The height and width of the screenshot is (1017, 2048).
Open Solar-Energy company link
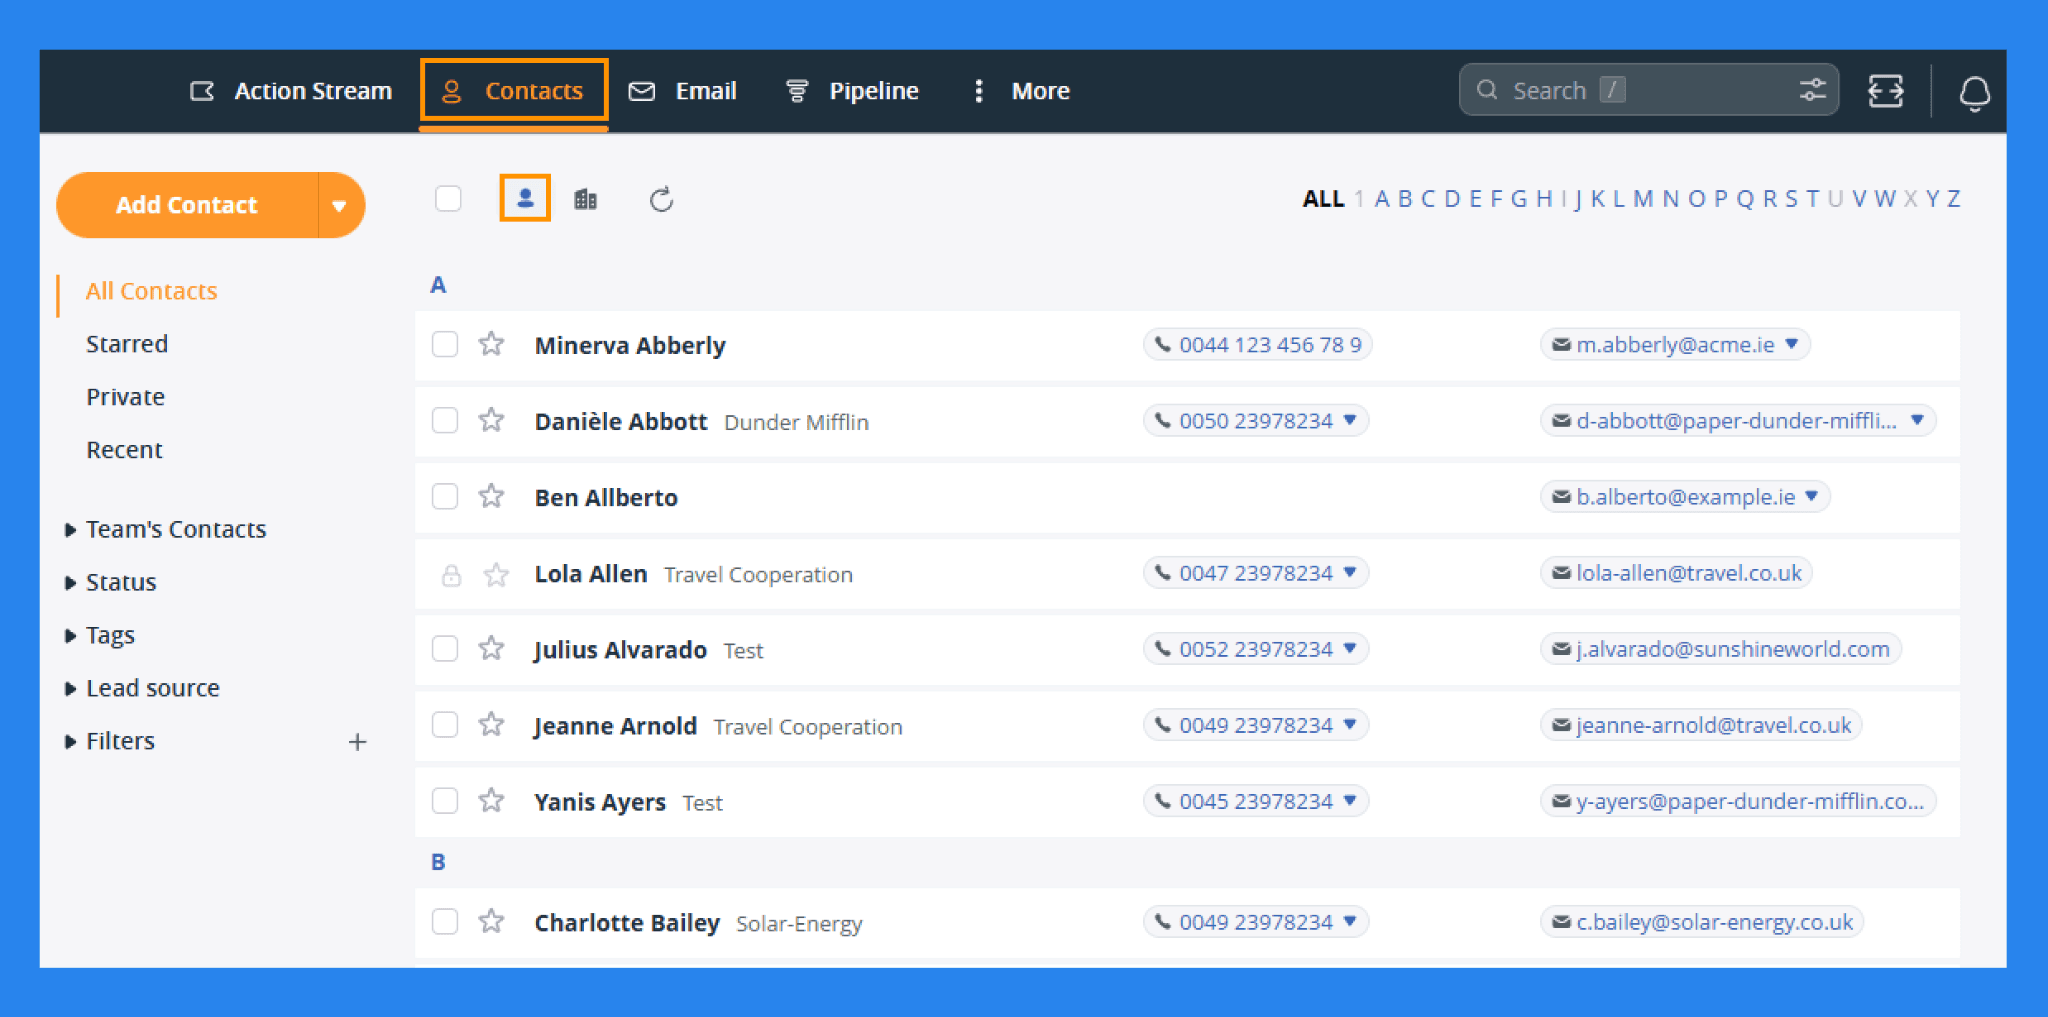[799, 923]
